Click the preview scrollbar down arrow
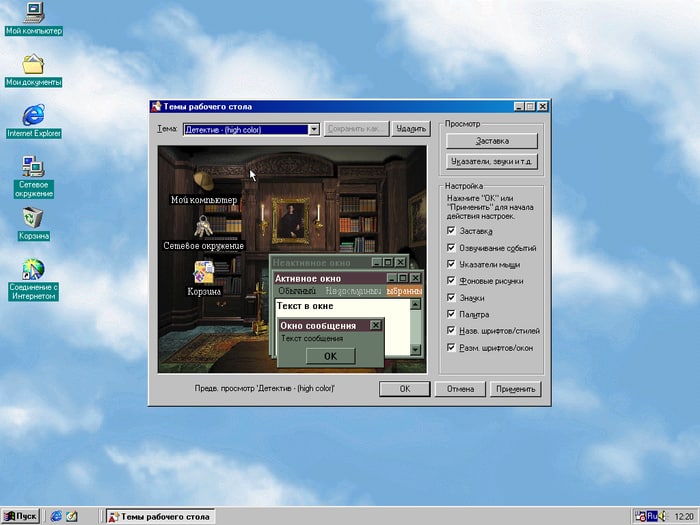This screenshot has width=700, height=525. pos(415,350)
